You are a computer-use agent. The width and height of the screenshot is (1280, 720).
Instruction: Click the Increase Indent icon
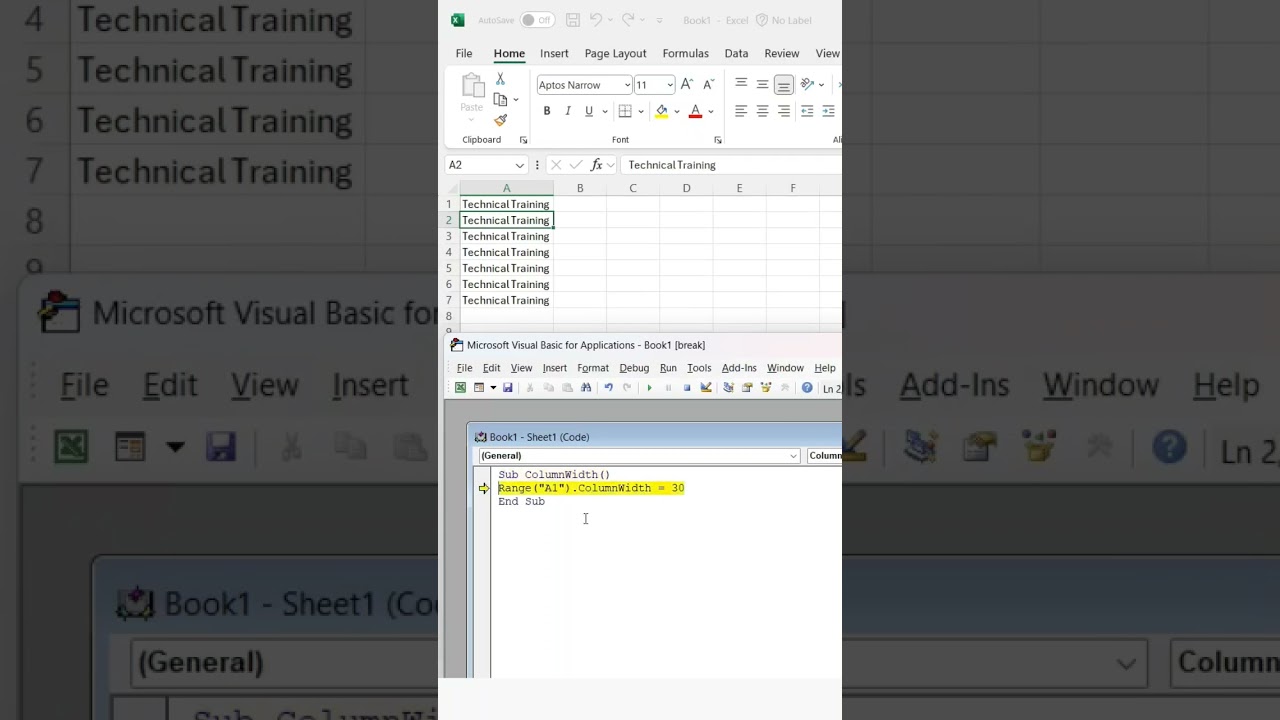828,111
